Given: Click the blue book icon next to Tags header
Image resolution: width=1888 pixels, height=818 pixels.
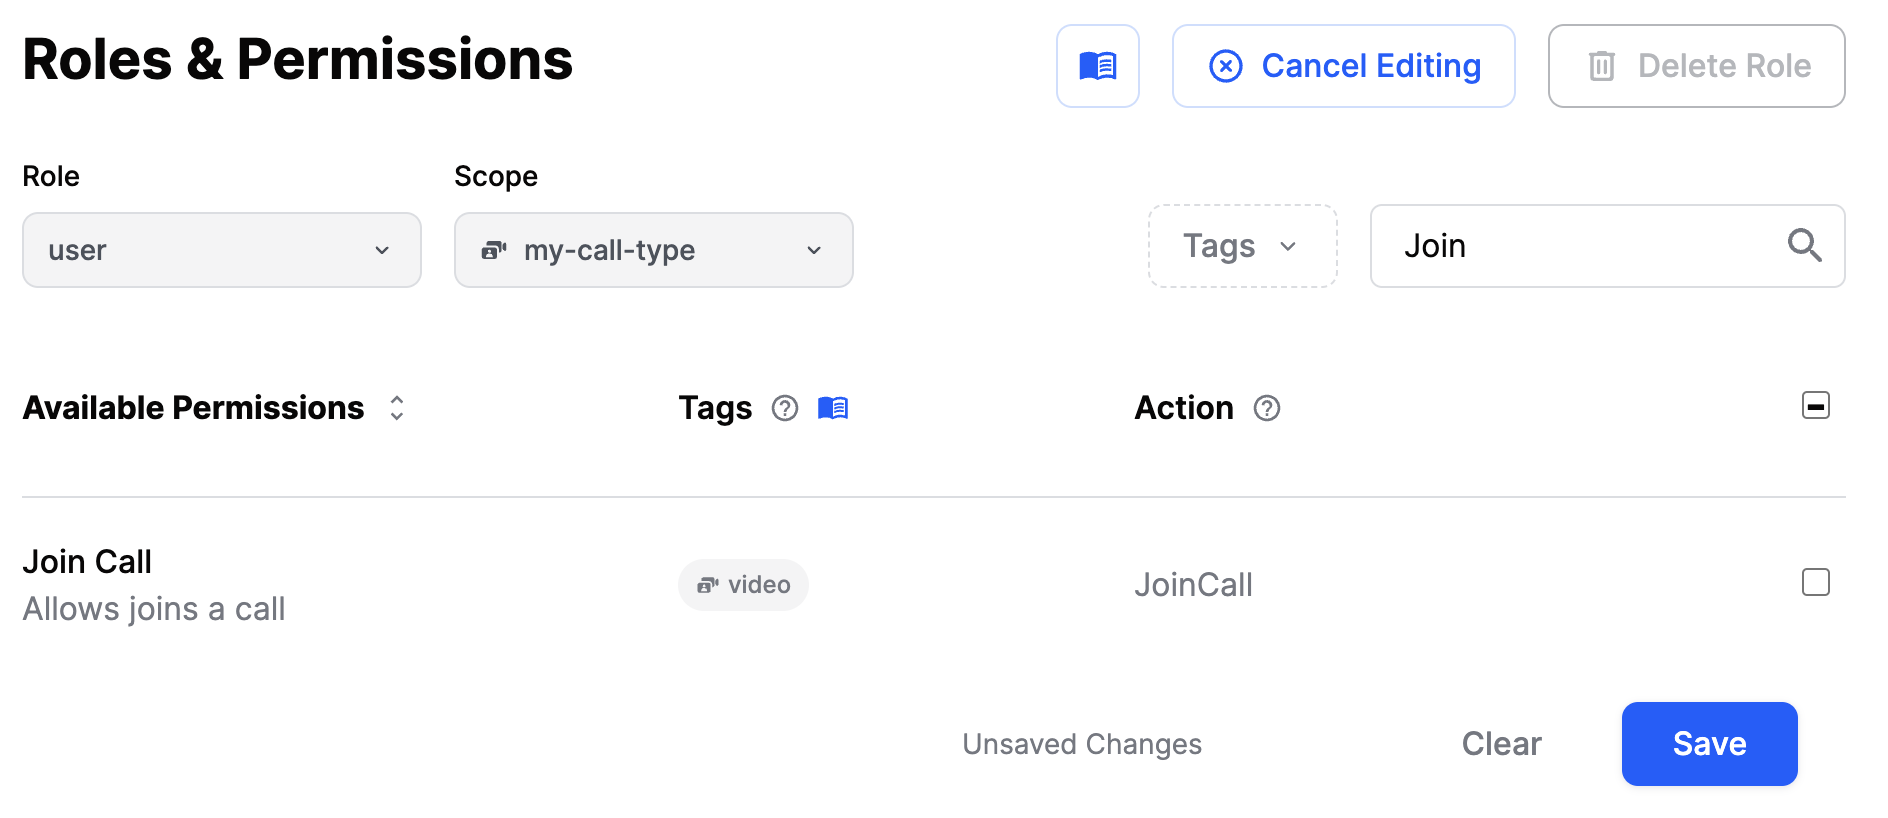Looking at the screenshot, I should [834, 408].
